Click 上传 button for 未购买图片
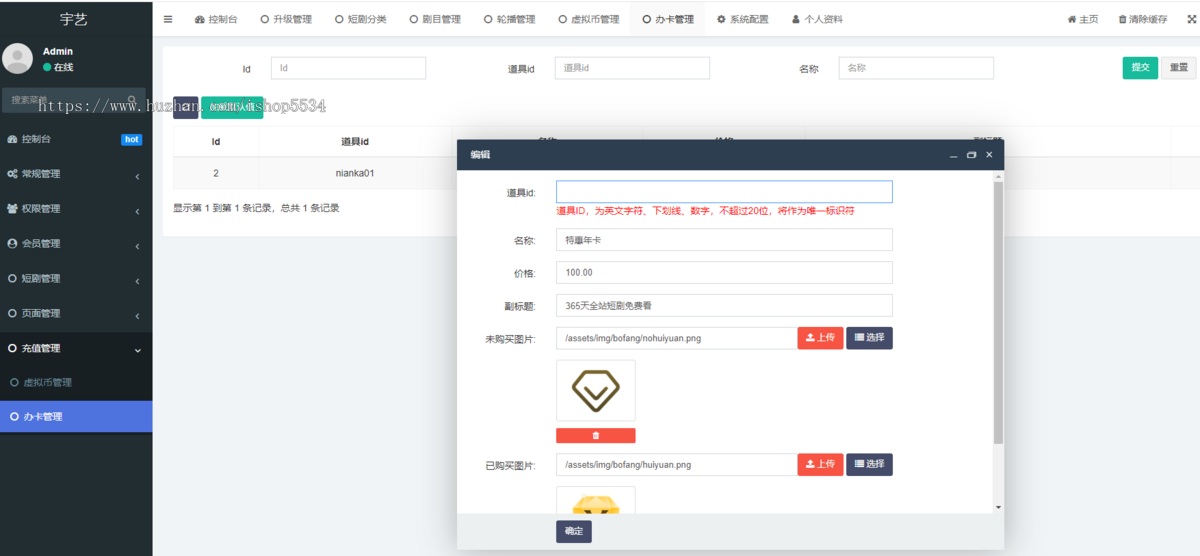The image size is (1200, 556). coord(820,338)
